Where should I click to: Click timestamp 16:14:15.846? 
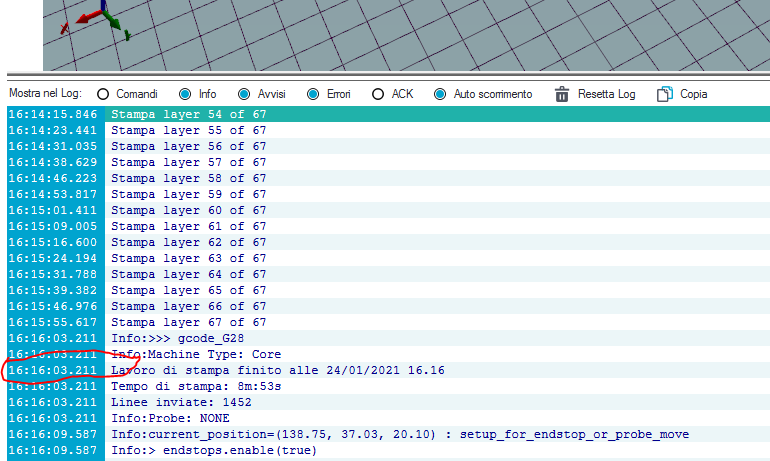pyautogui.click(x=53, y=114)
